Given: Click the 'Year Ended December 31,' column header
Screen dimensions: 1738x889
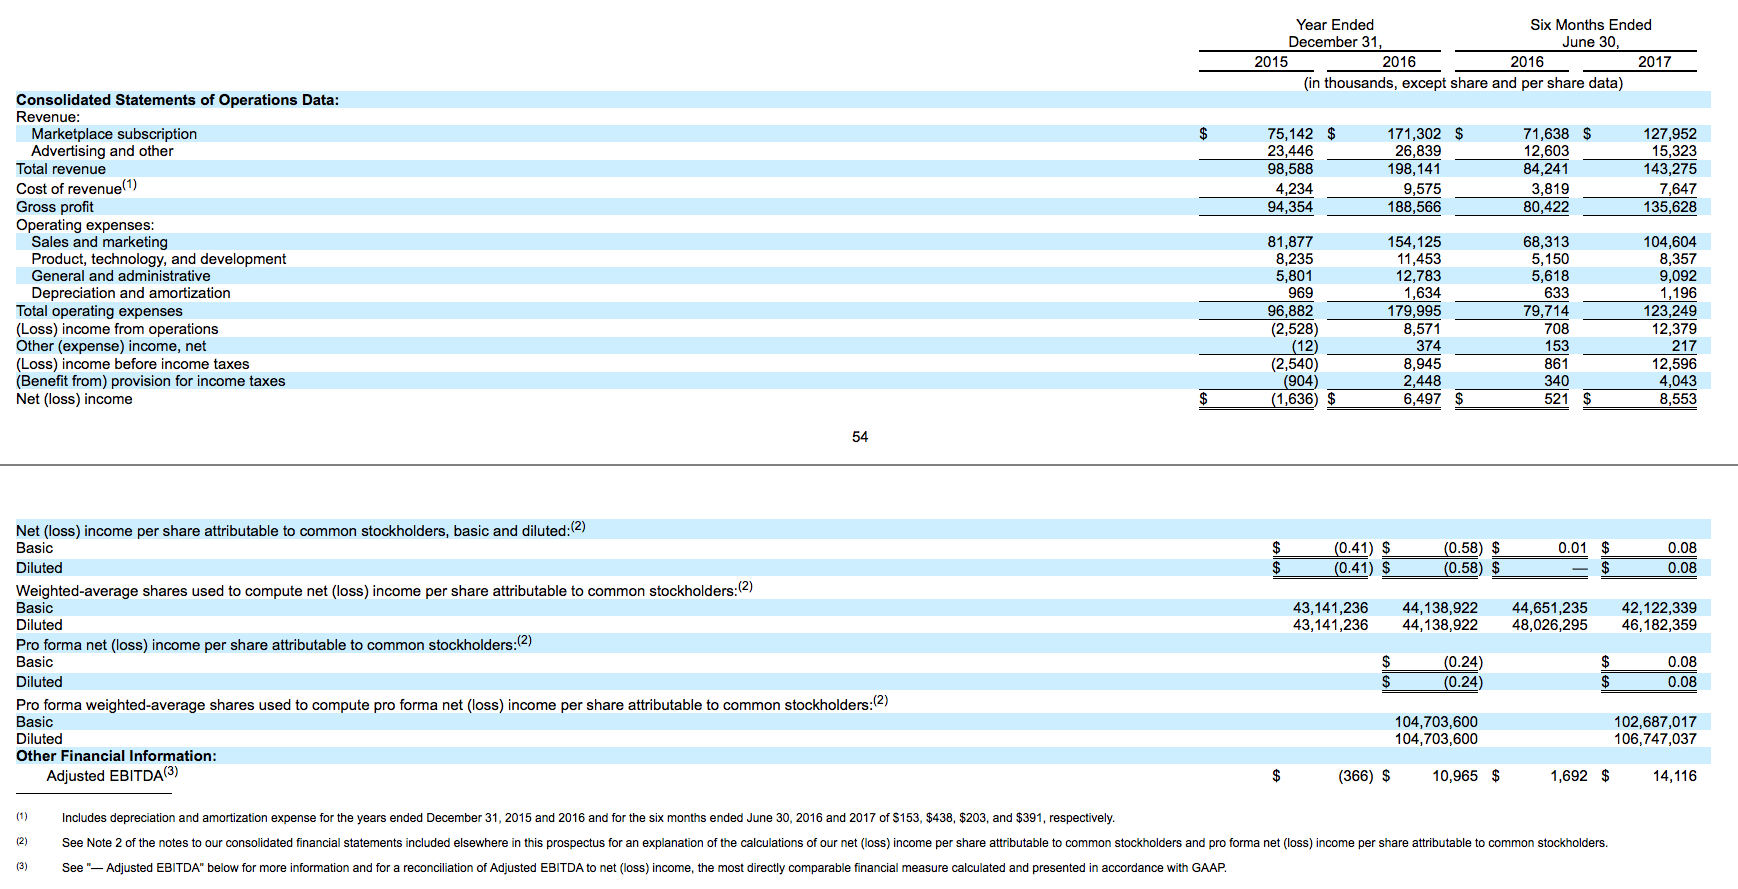Looking at the screenshot, I should pos(1335,33).
